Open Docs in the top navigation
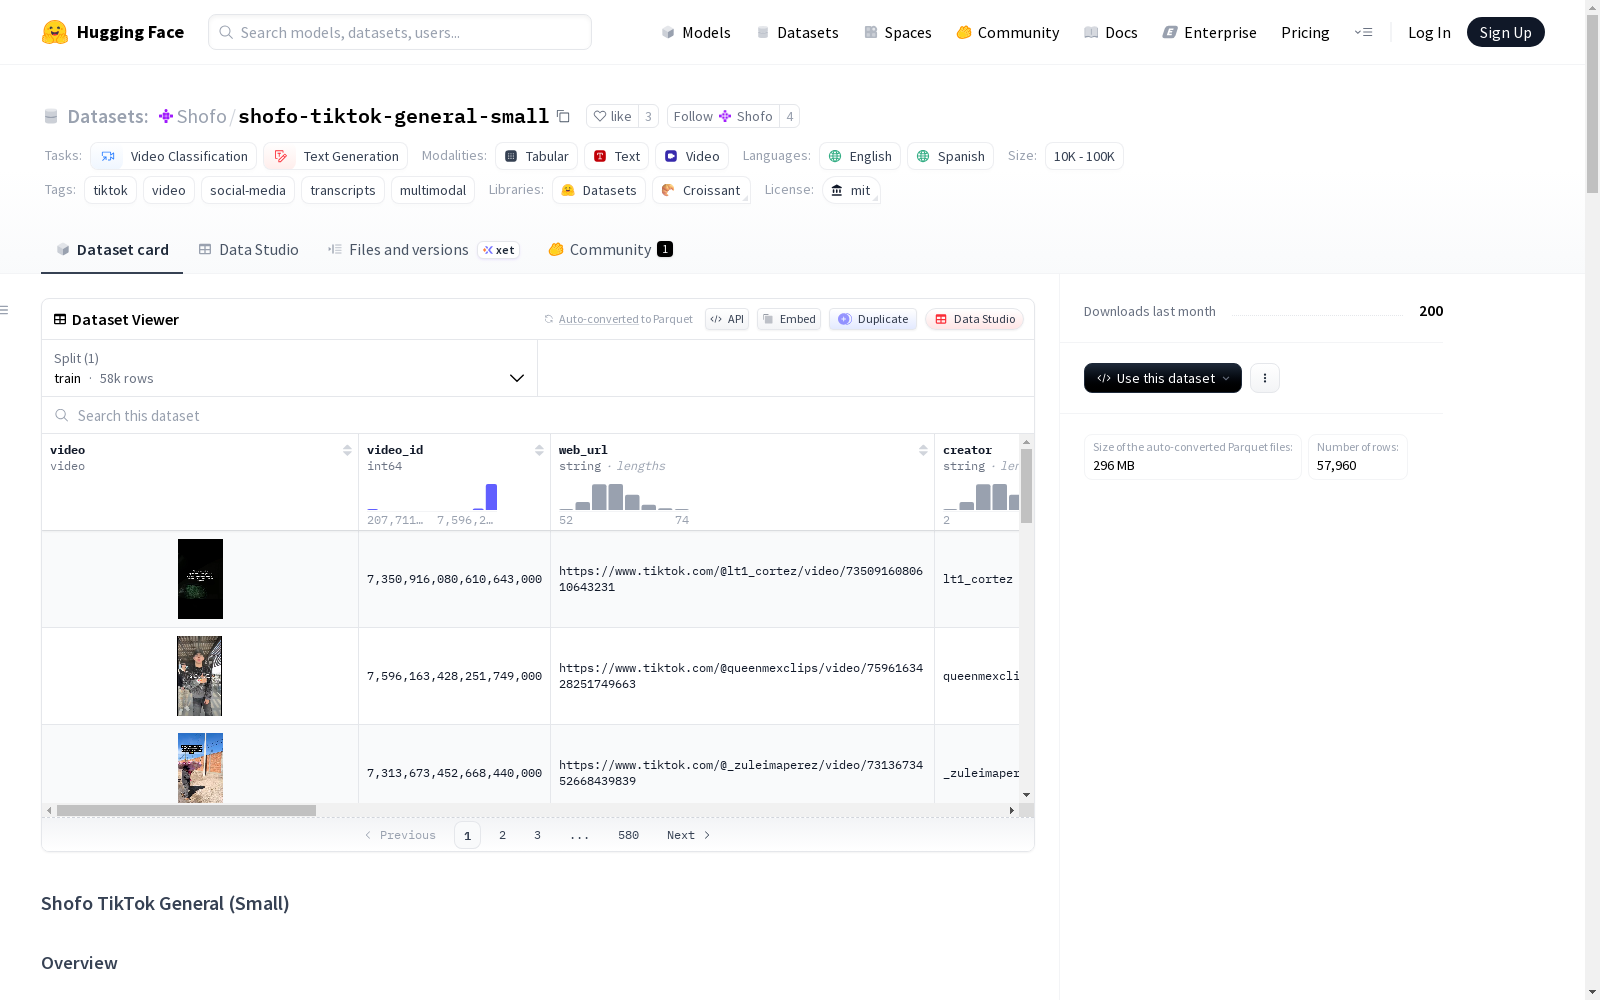The width and height of the screenshot is (1600, 1000). click(x=1111, y=32)
